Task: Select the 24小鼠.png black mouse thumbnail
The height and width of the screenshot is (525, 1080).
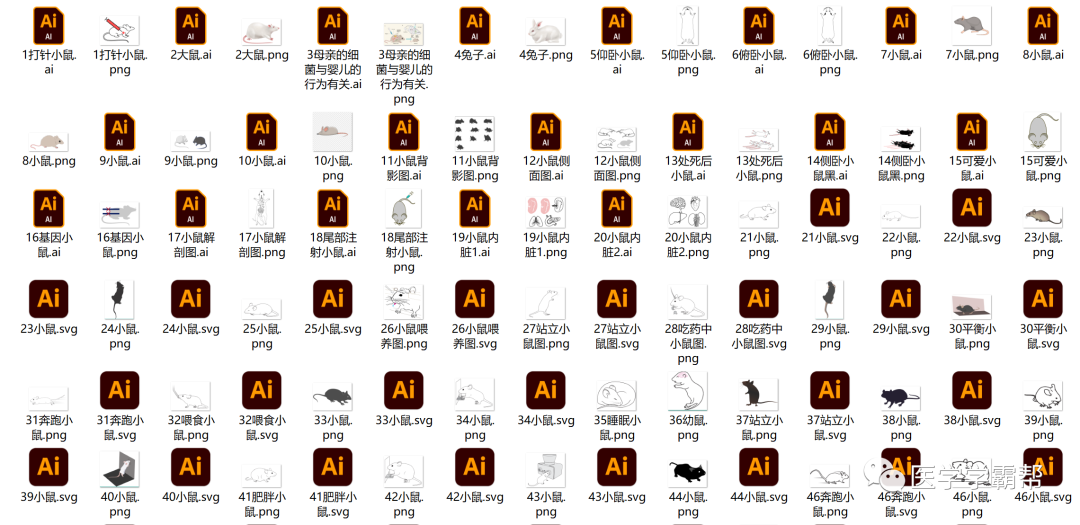Action: (x=120, y=299)
